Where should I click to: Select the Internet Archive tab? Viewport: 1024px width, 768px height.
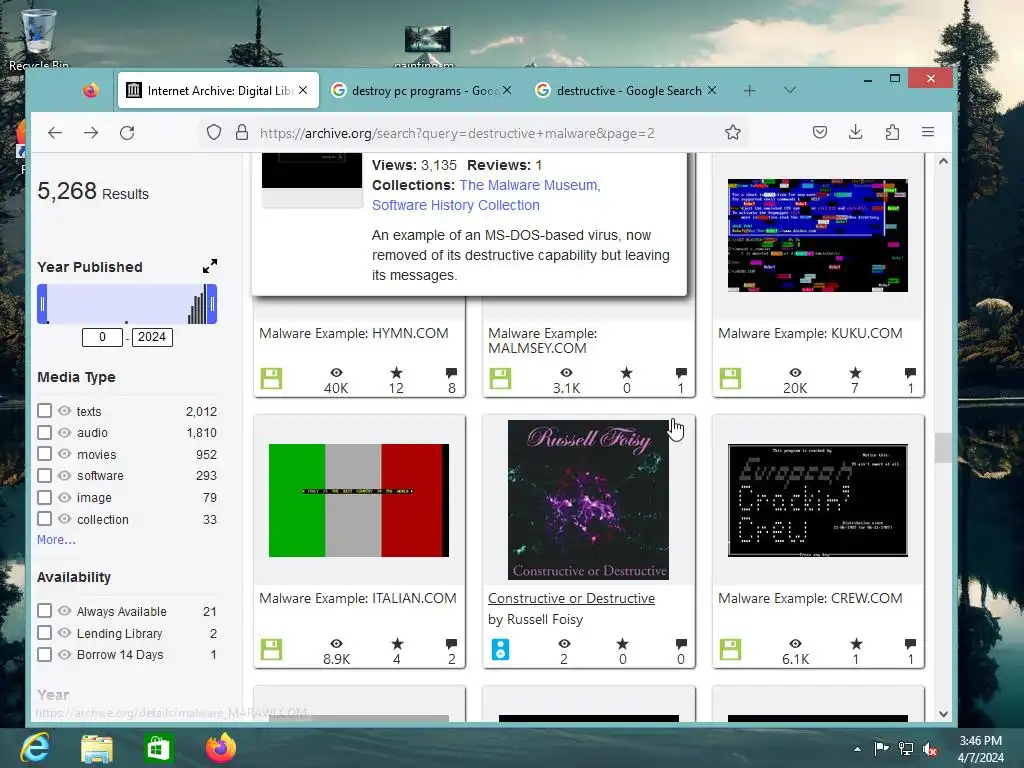[218, 91]
